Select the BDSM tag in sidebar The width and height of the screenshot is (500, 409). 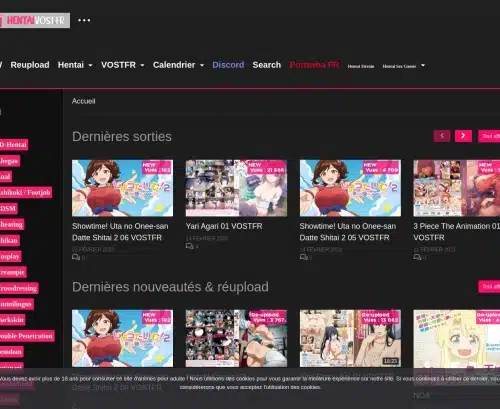(x=8, y=209)
